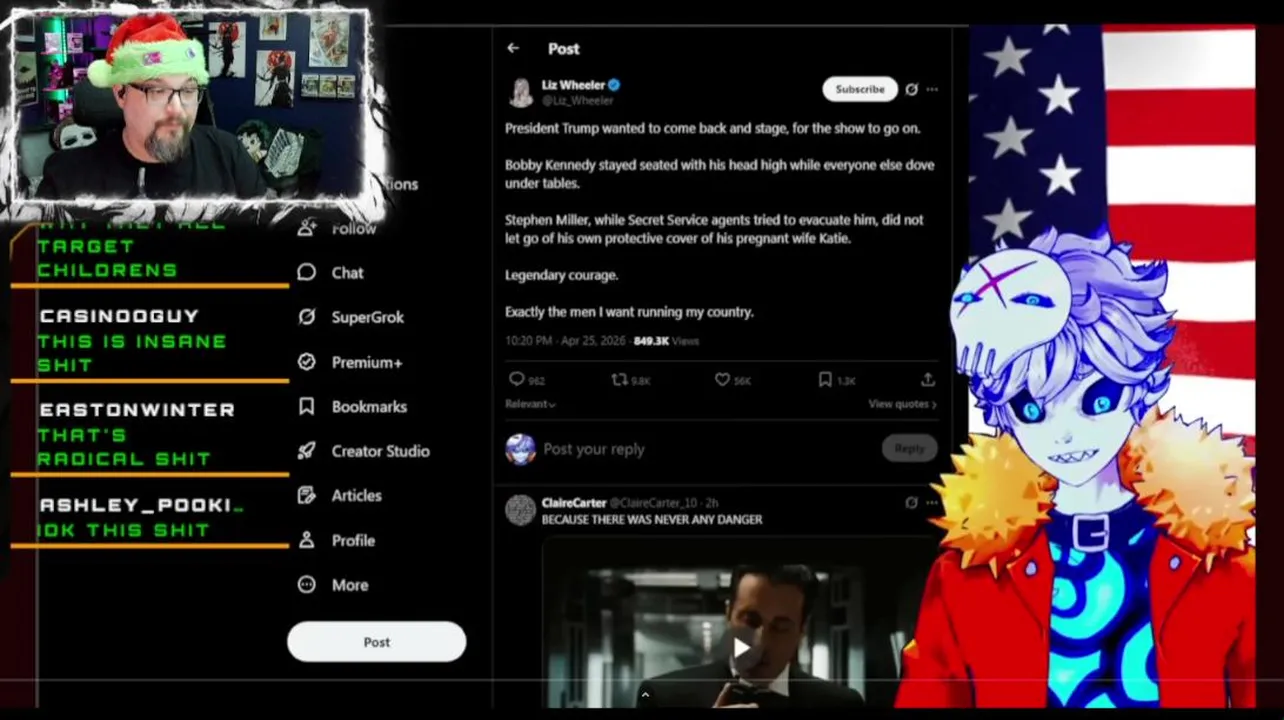Go back using the Post arrow
The height and width of the screenshot is (720, 1284).
click(x=513, y=48)
